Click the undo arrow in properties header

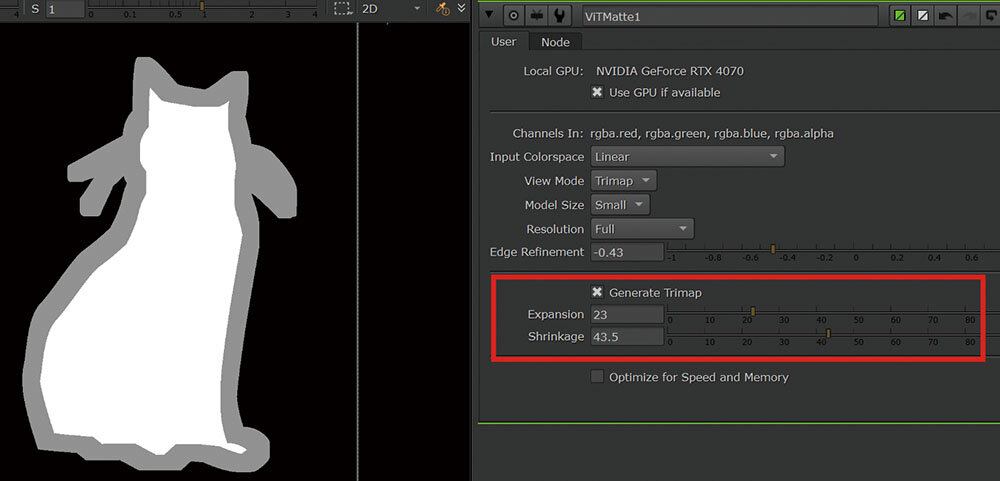pos(946,15)
